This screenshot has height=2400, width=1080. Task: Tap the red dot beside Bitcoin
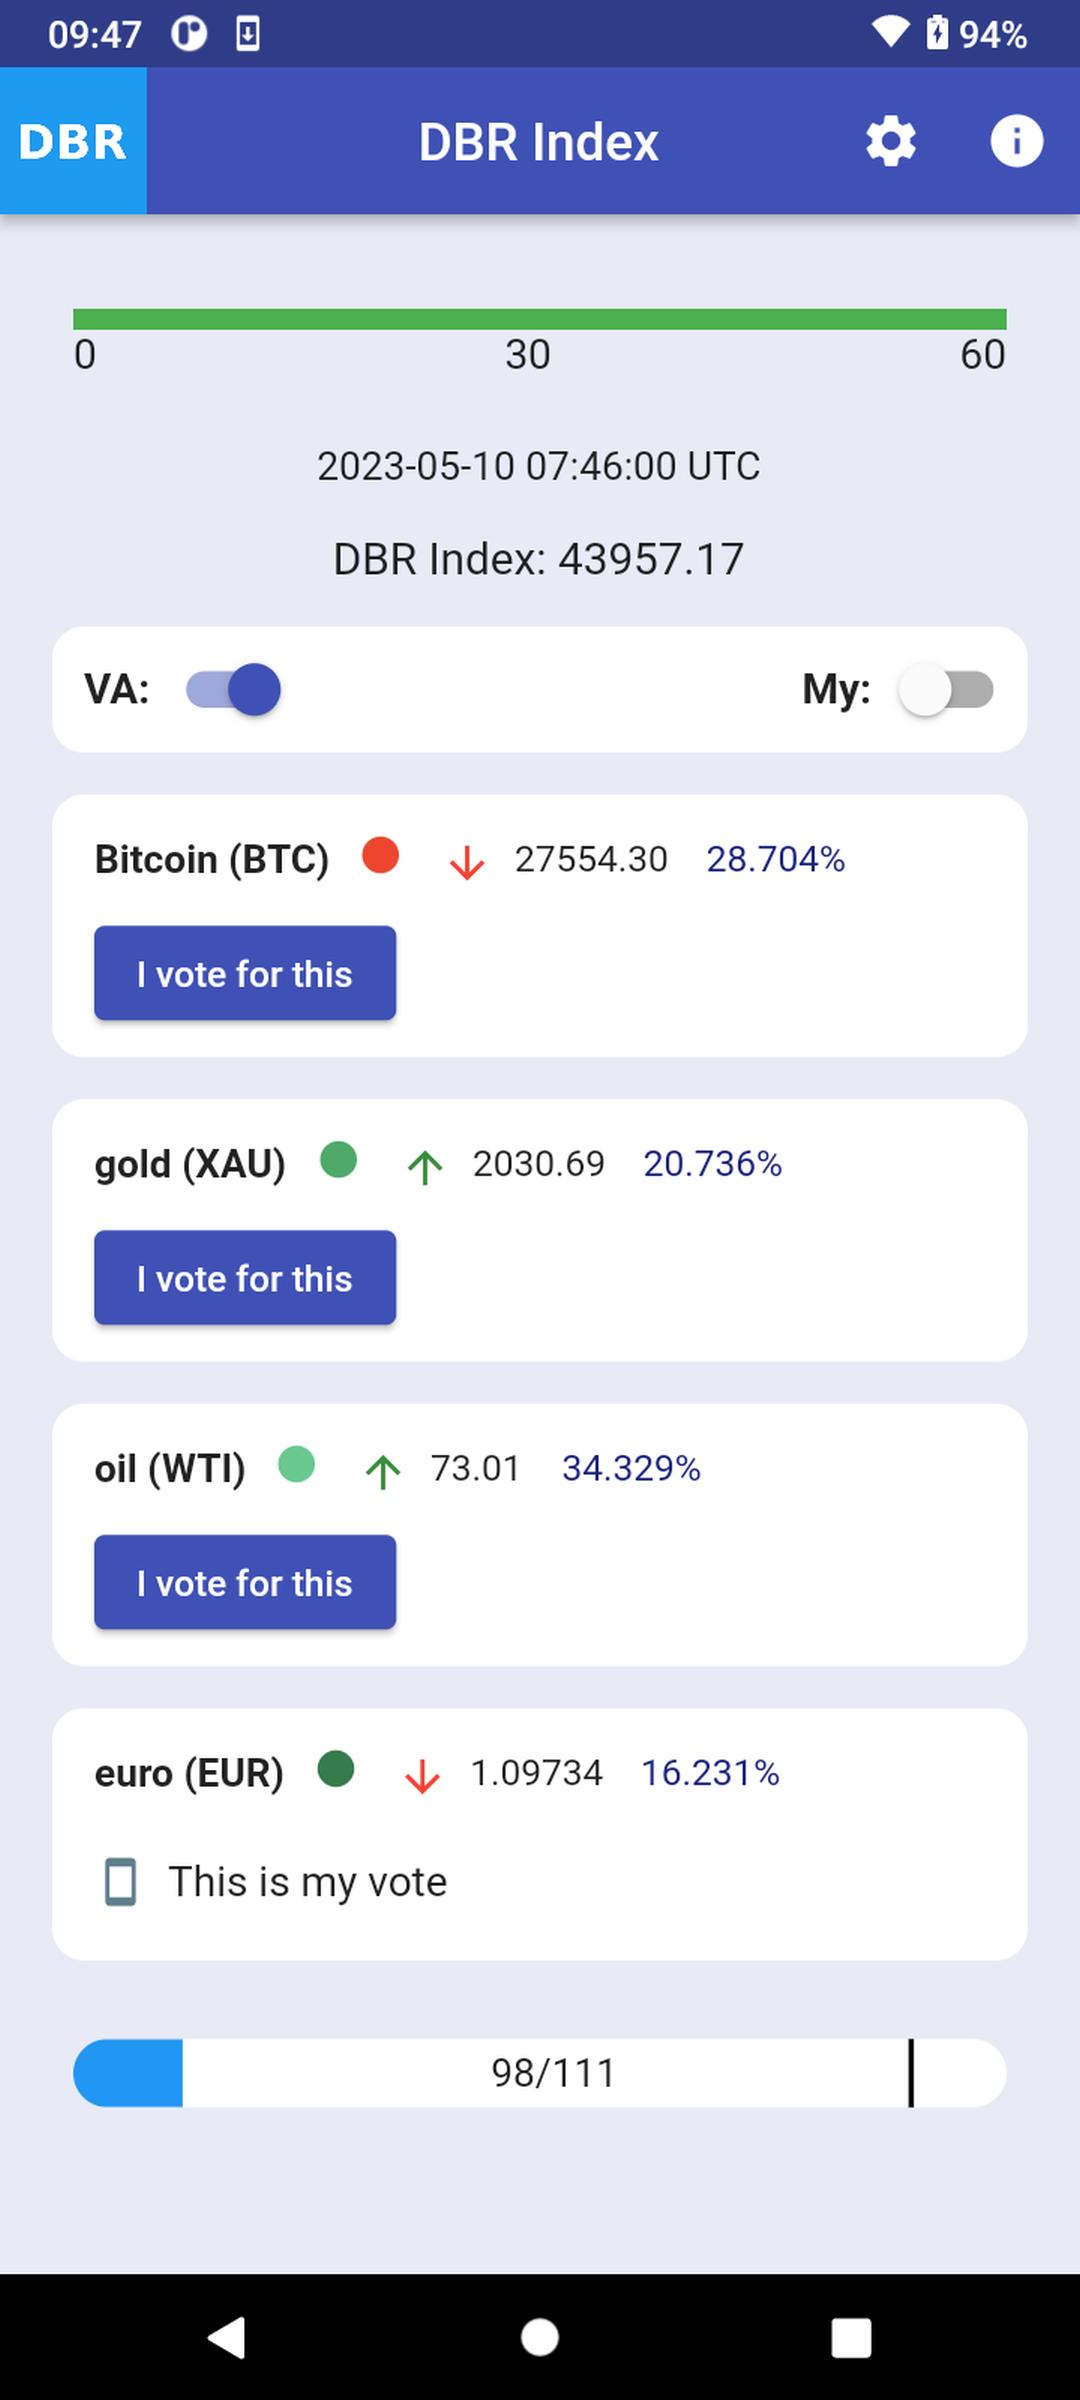click(380, 855)
